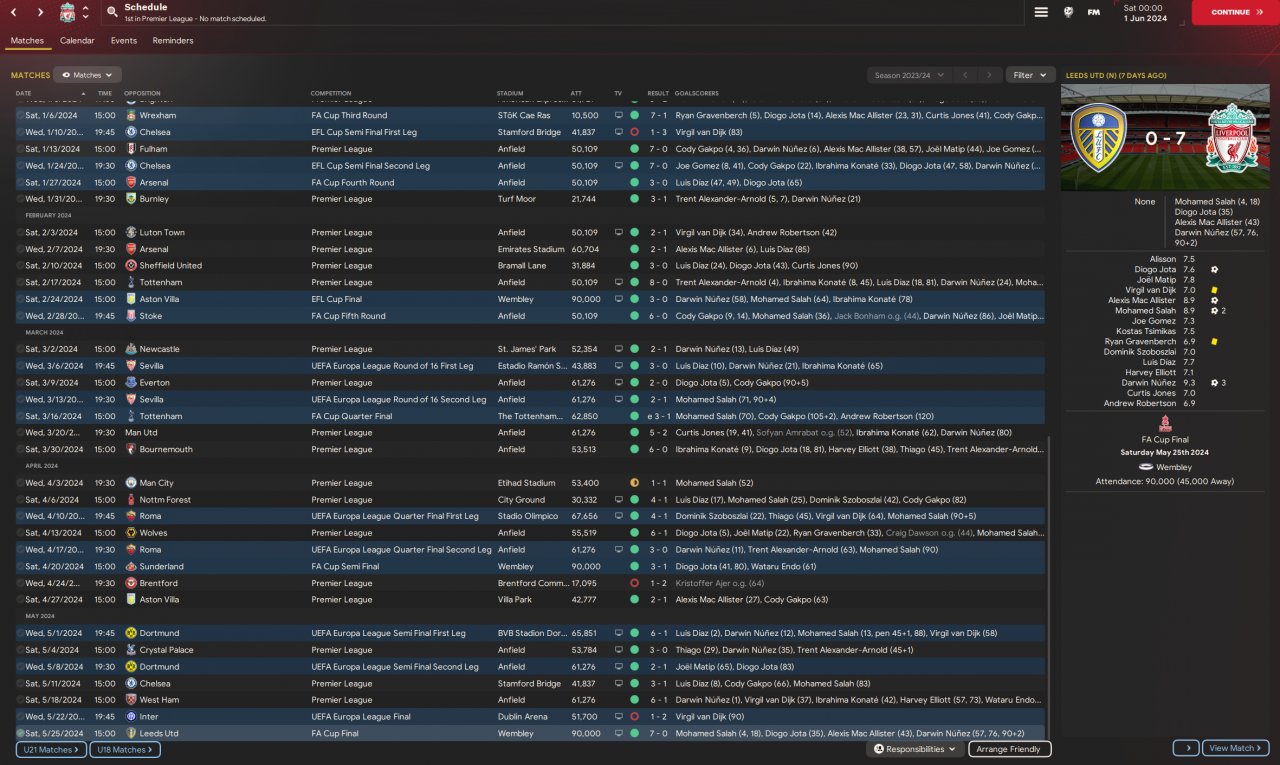Go to previous season with left chevron
The image size is (1280, 765).
964,75
